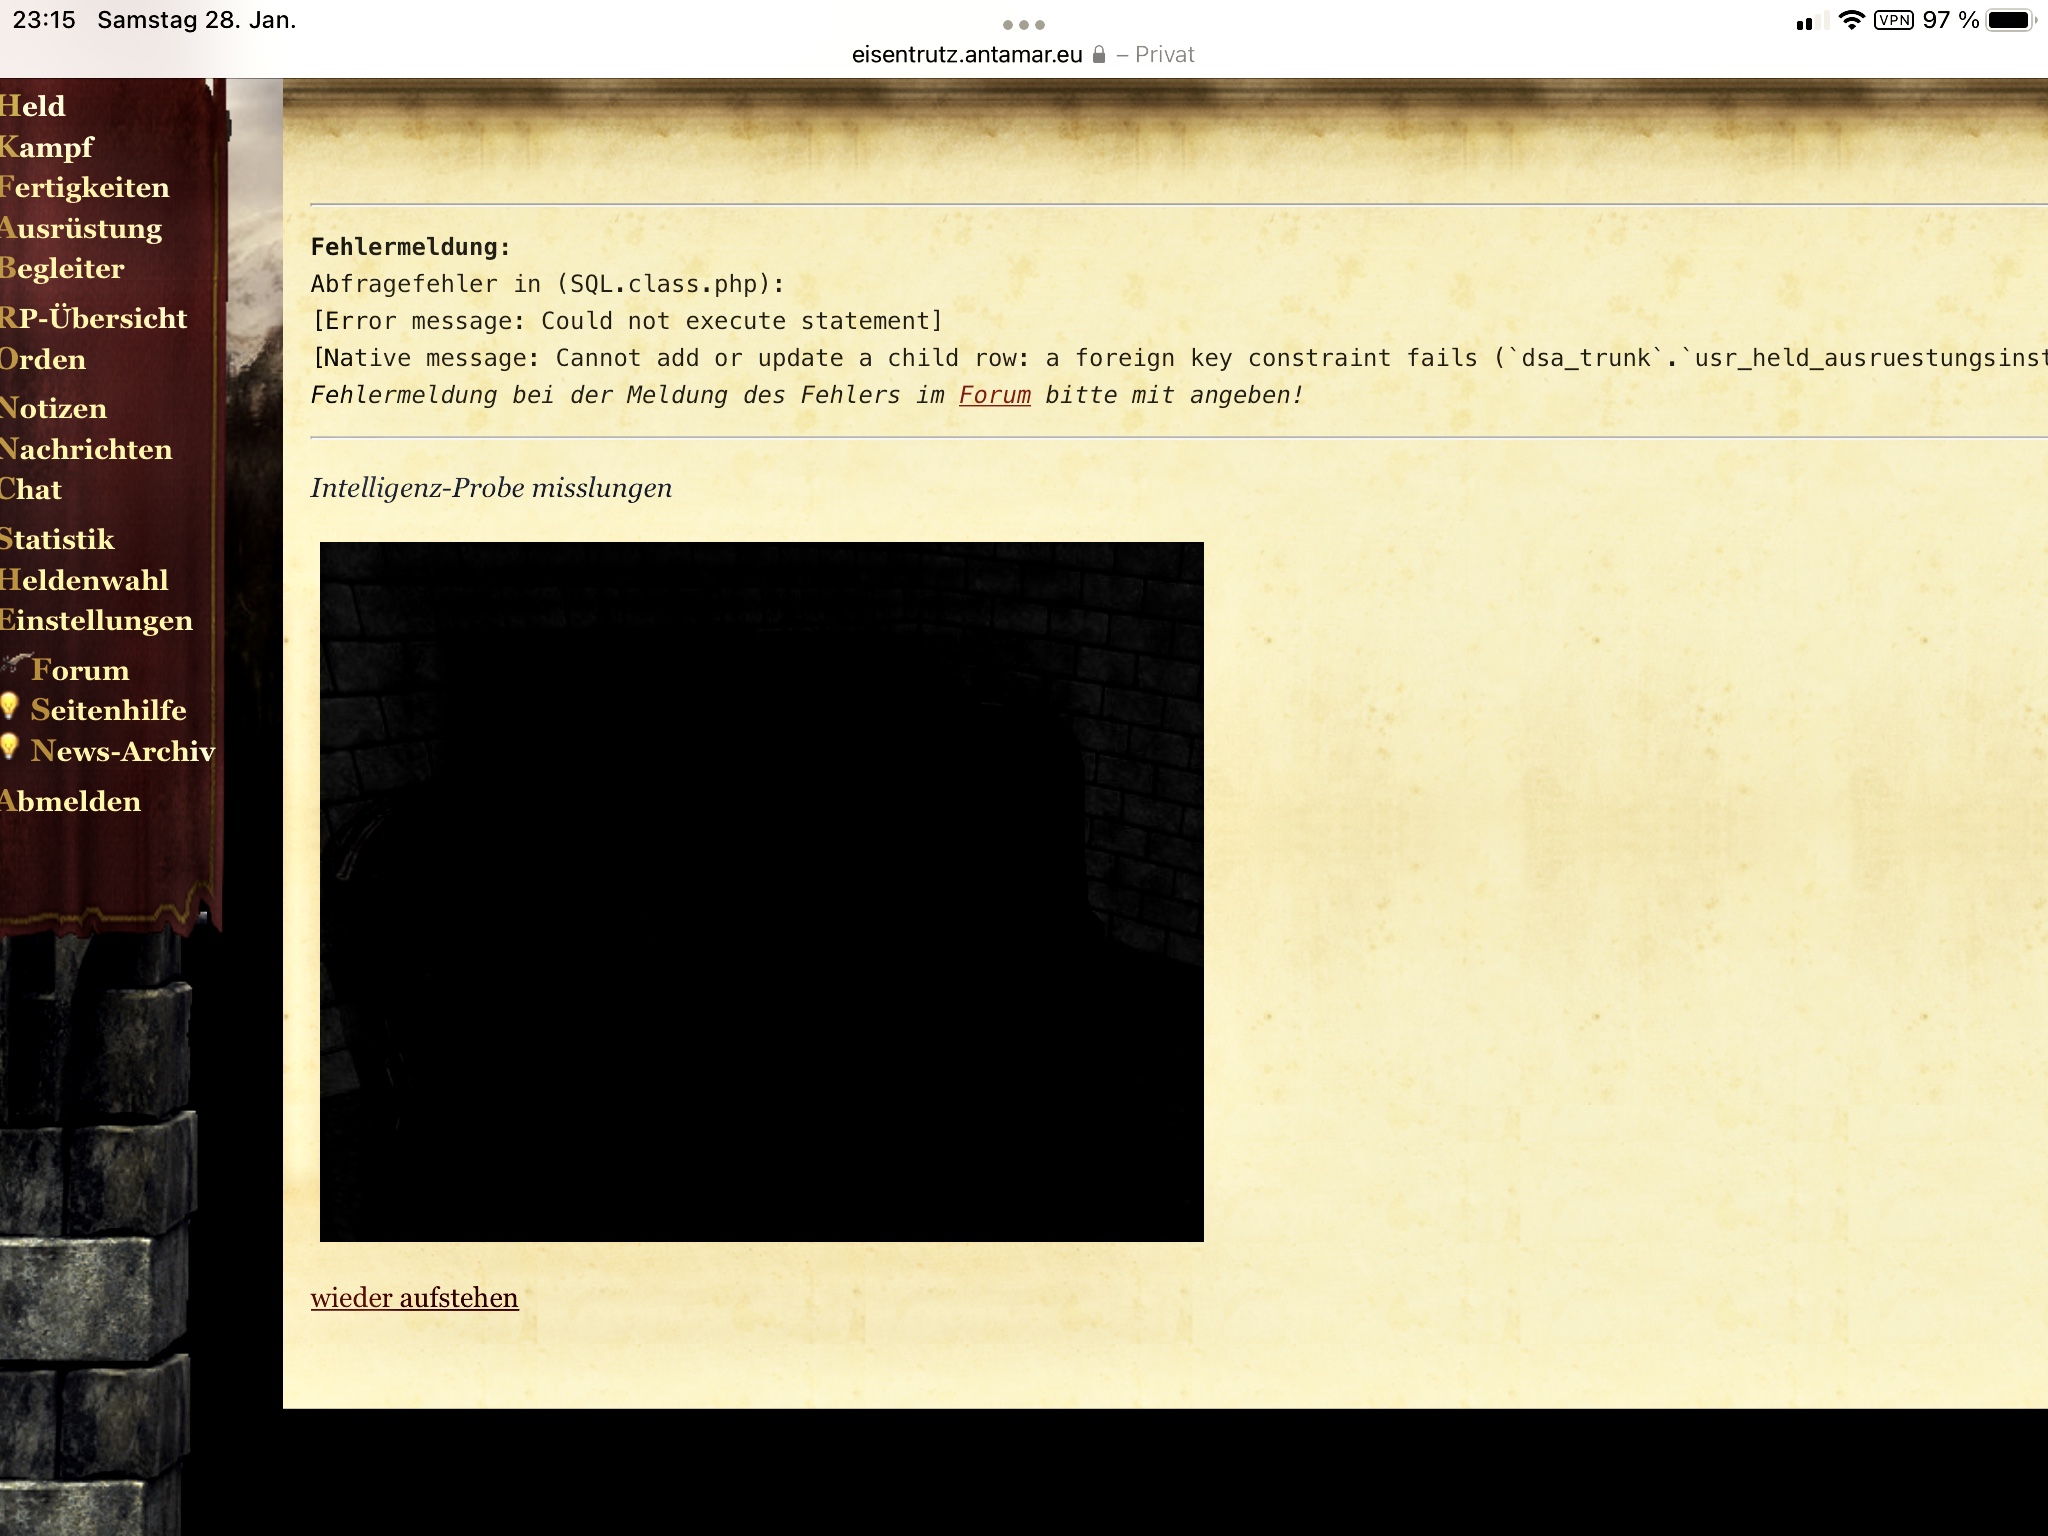This screenshot has height=1536, width=2048.
Task: Go to the Kampf section
Action: pyautogui.click(x=47, y=147)
